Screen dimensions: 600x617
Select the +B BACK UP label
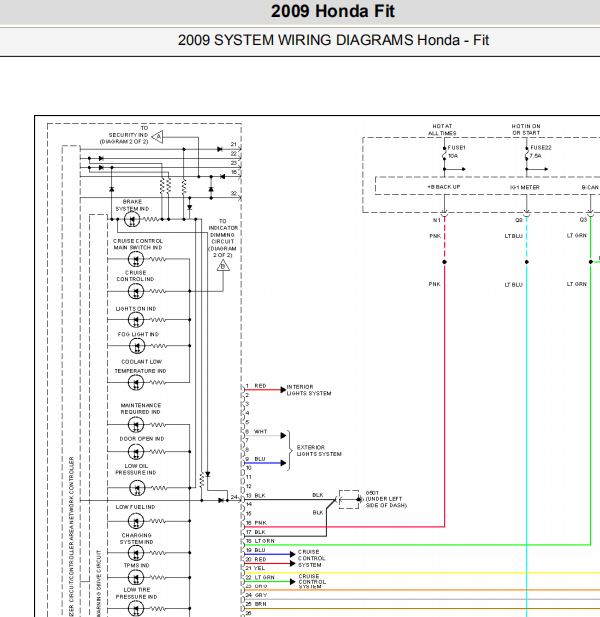click(x=444, y=187)
